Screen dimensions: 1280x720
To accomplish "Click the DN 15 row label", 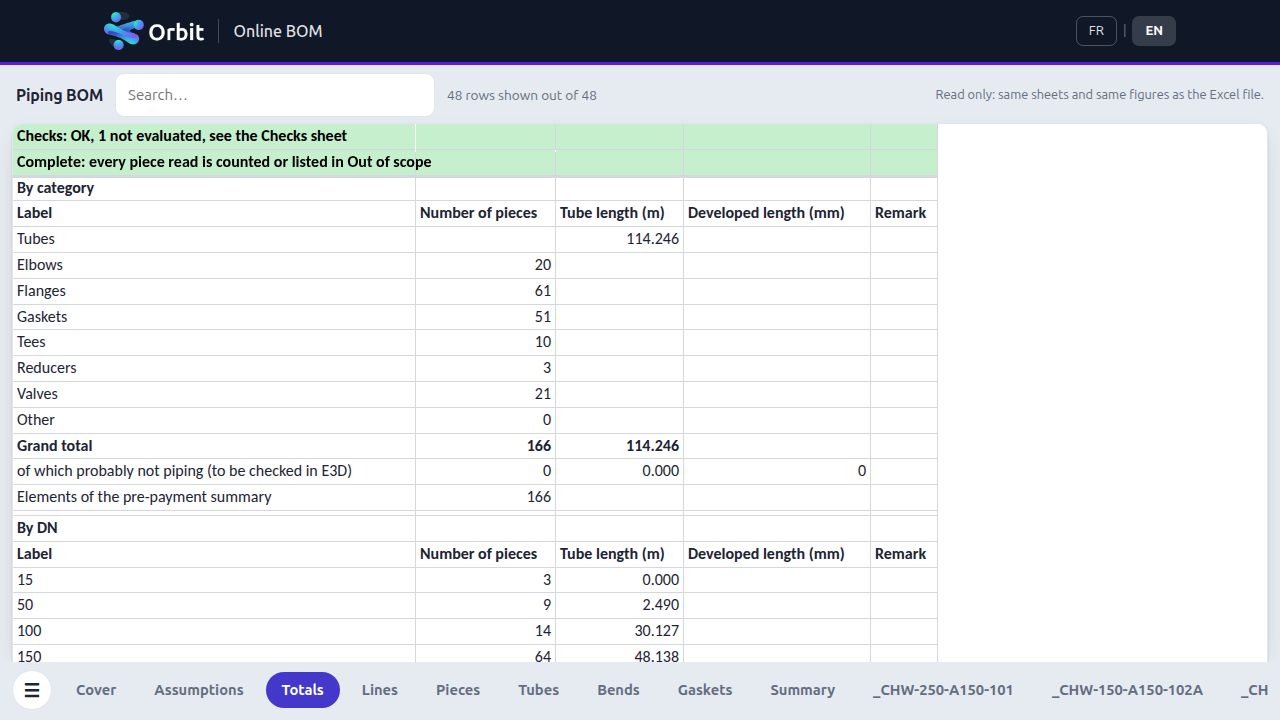I will (x=25, y=580).
